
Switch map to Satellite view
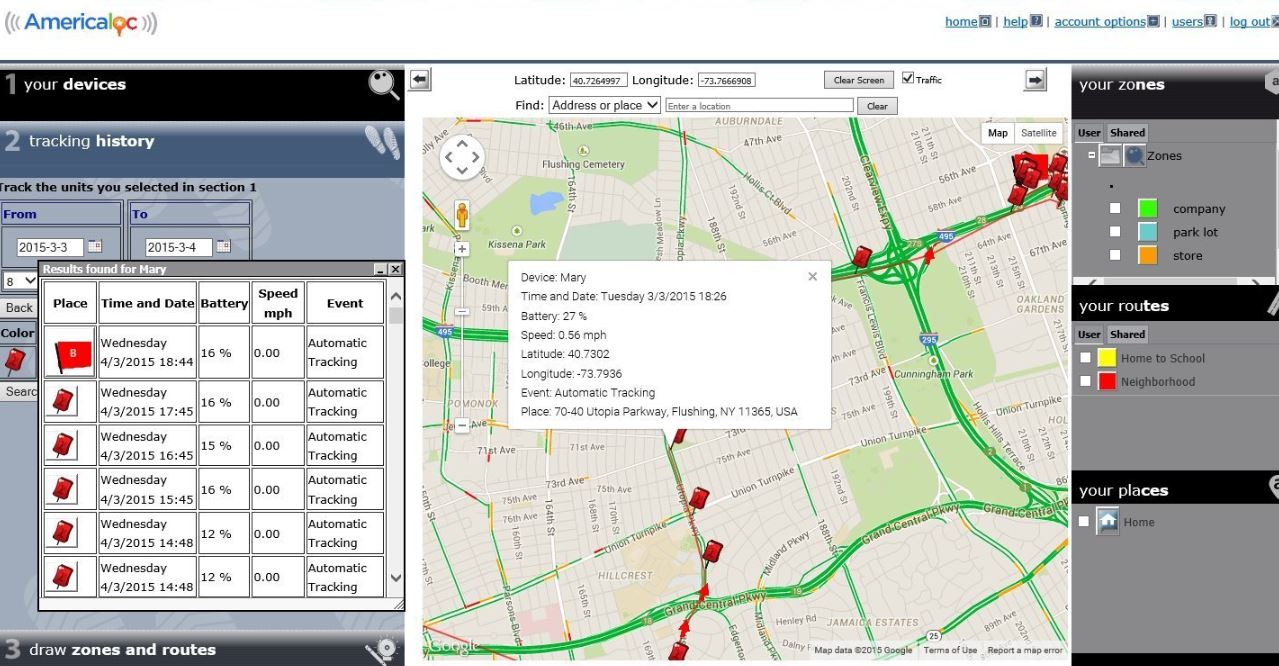click(1038, 133)
